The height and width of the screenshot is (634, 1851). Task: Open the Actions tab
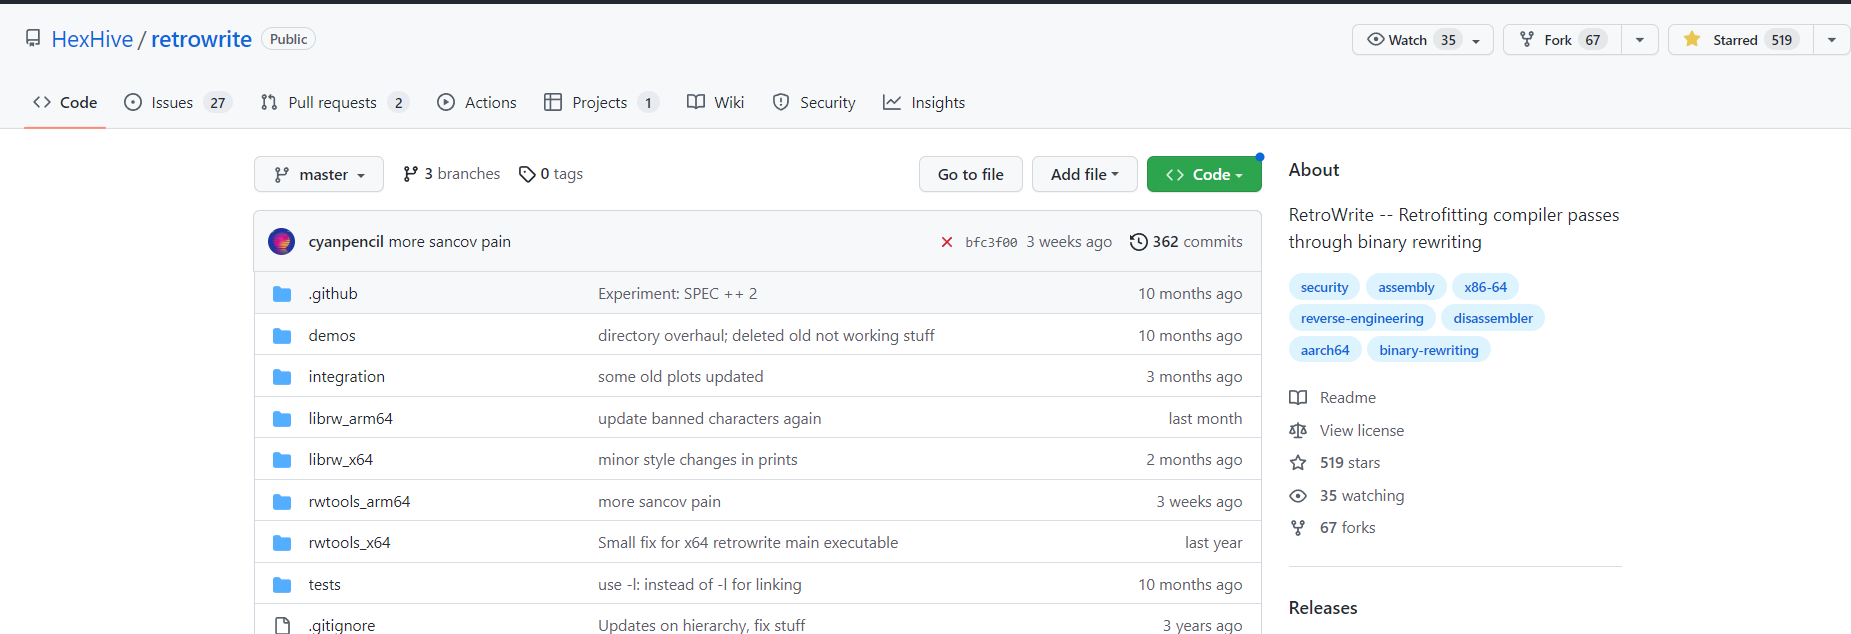tap(477, 102)
